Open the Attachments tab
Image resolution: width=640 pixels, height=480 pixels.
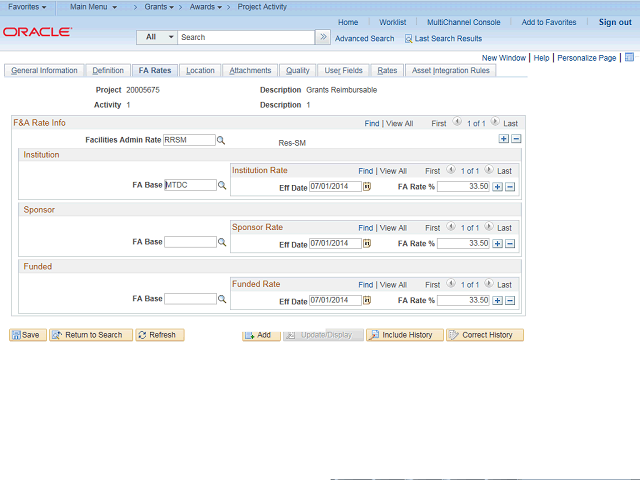(x=250, y=70)
